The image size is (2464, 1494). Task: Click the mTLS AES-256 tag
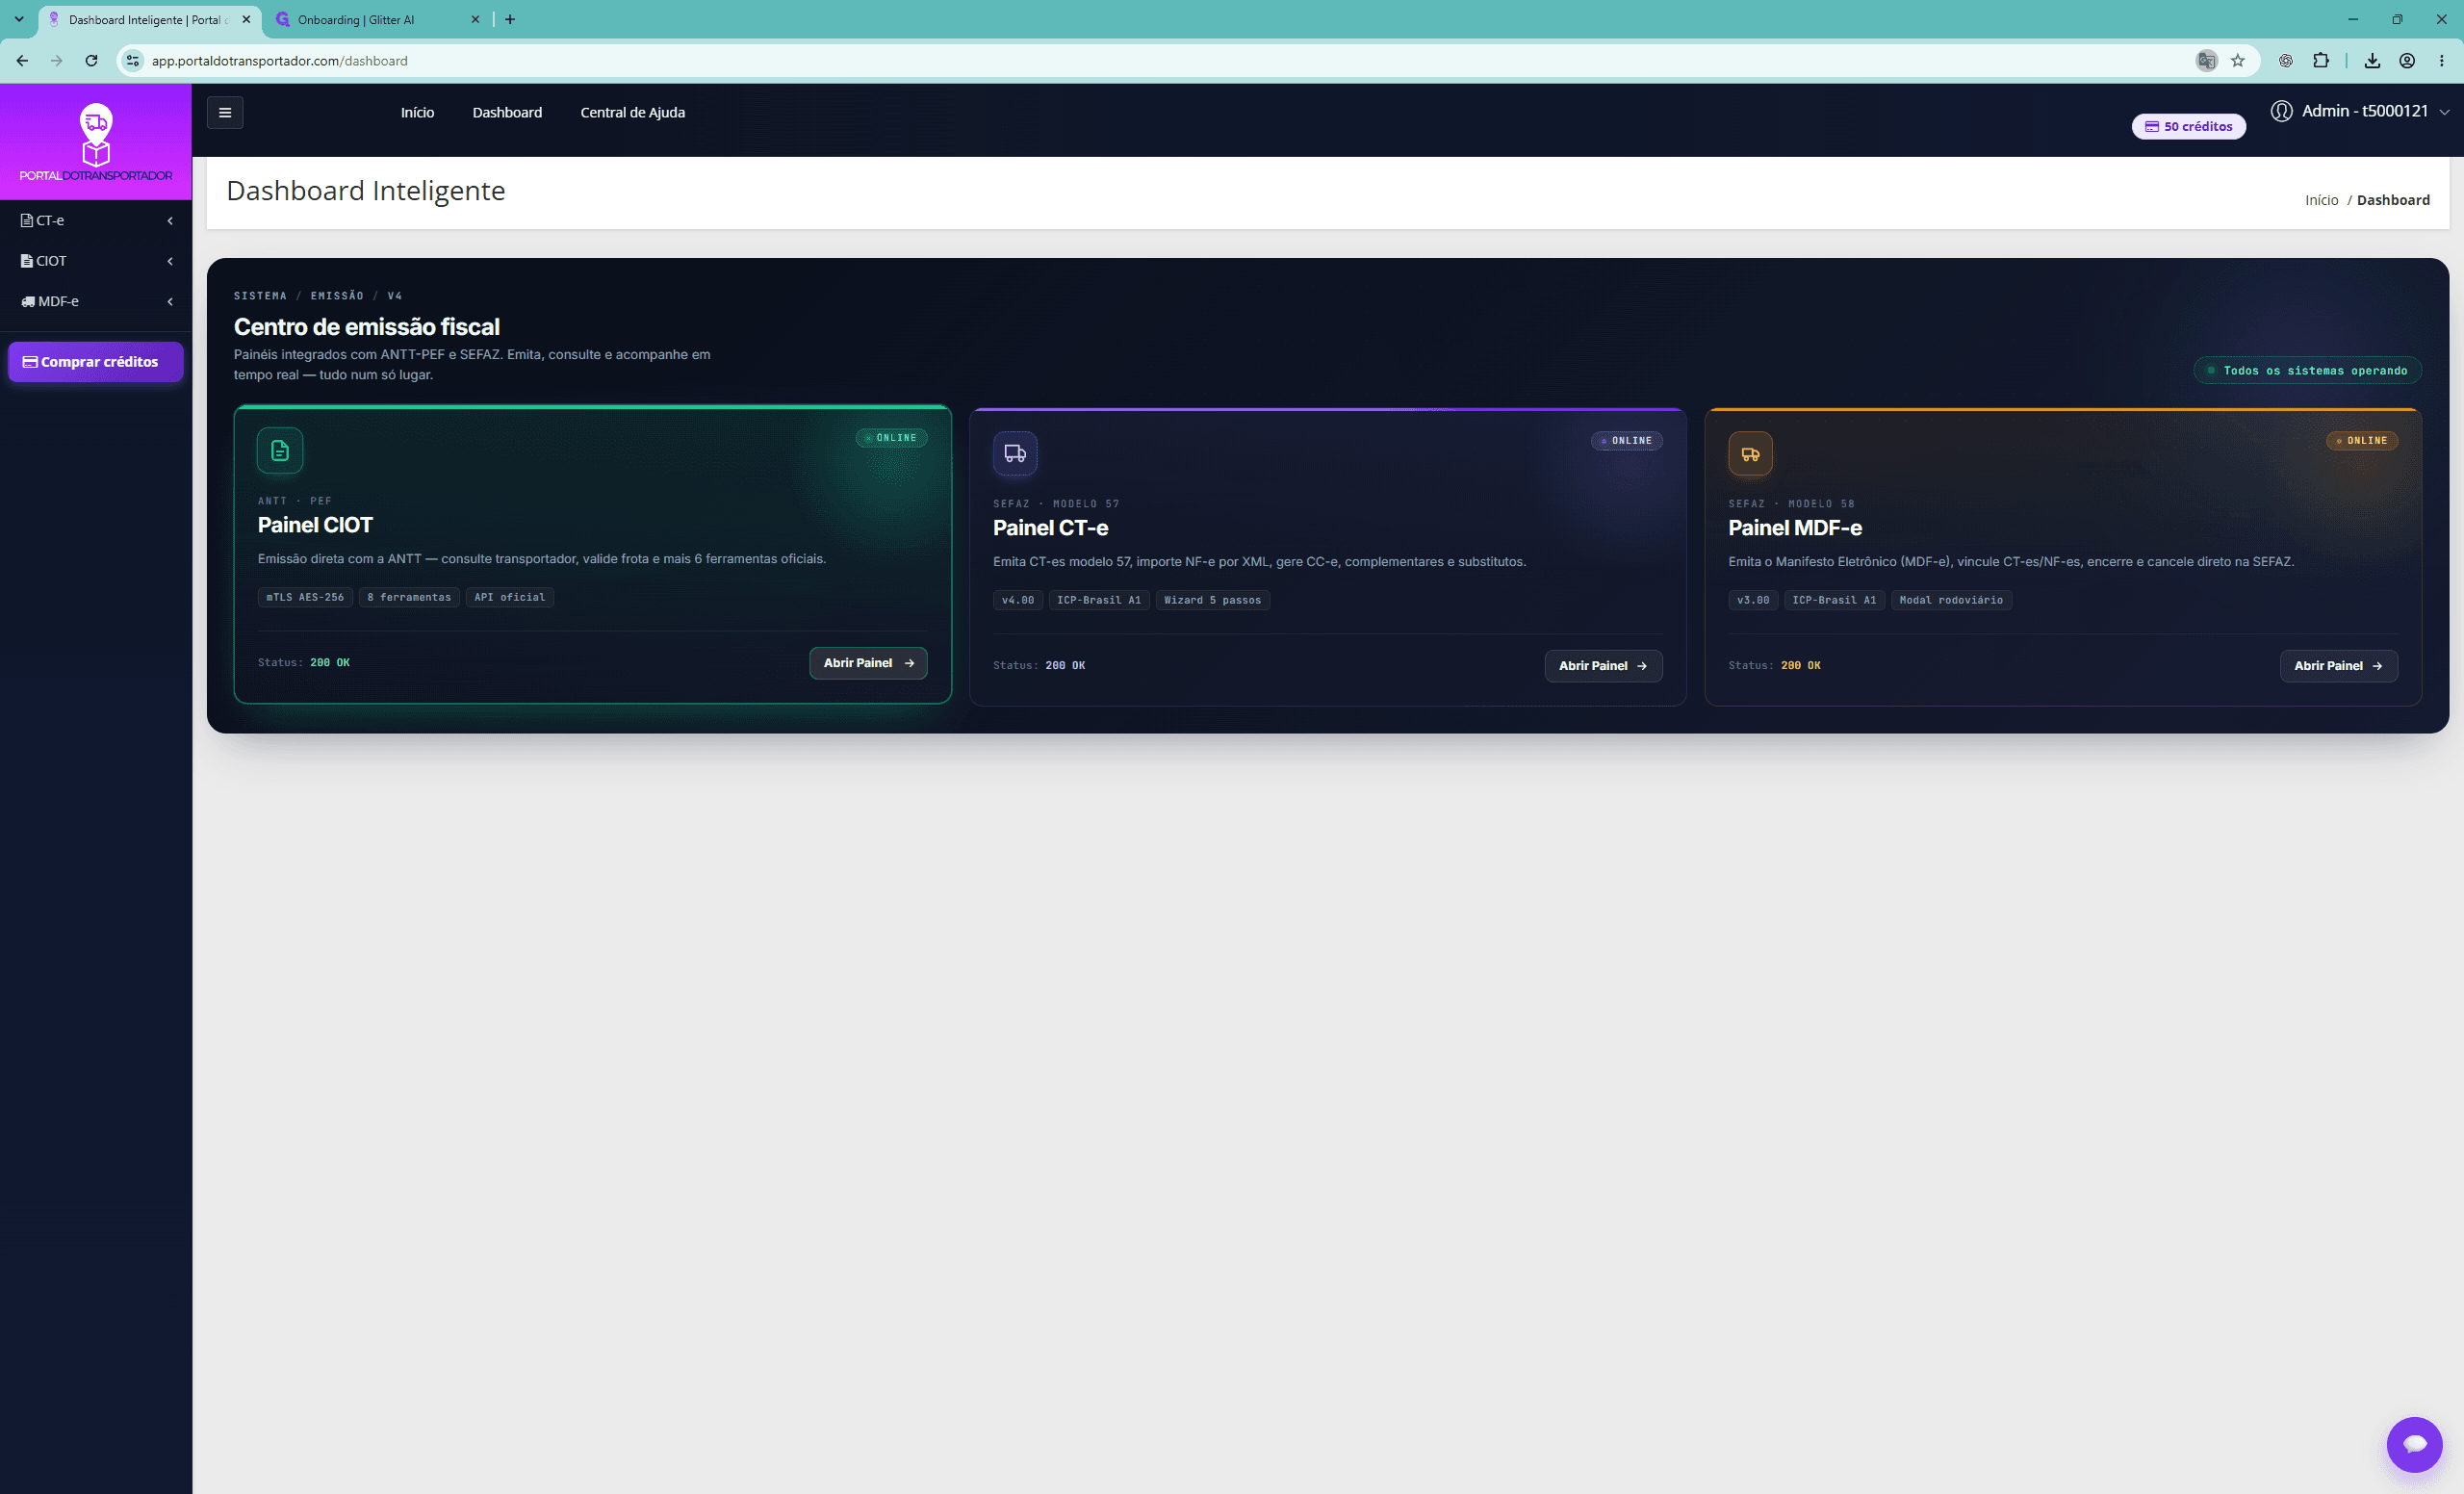pos(305,598)
